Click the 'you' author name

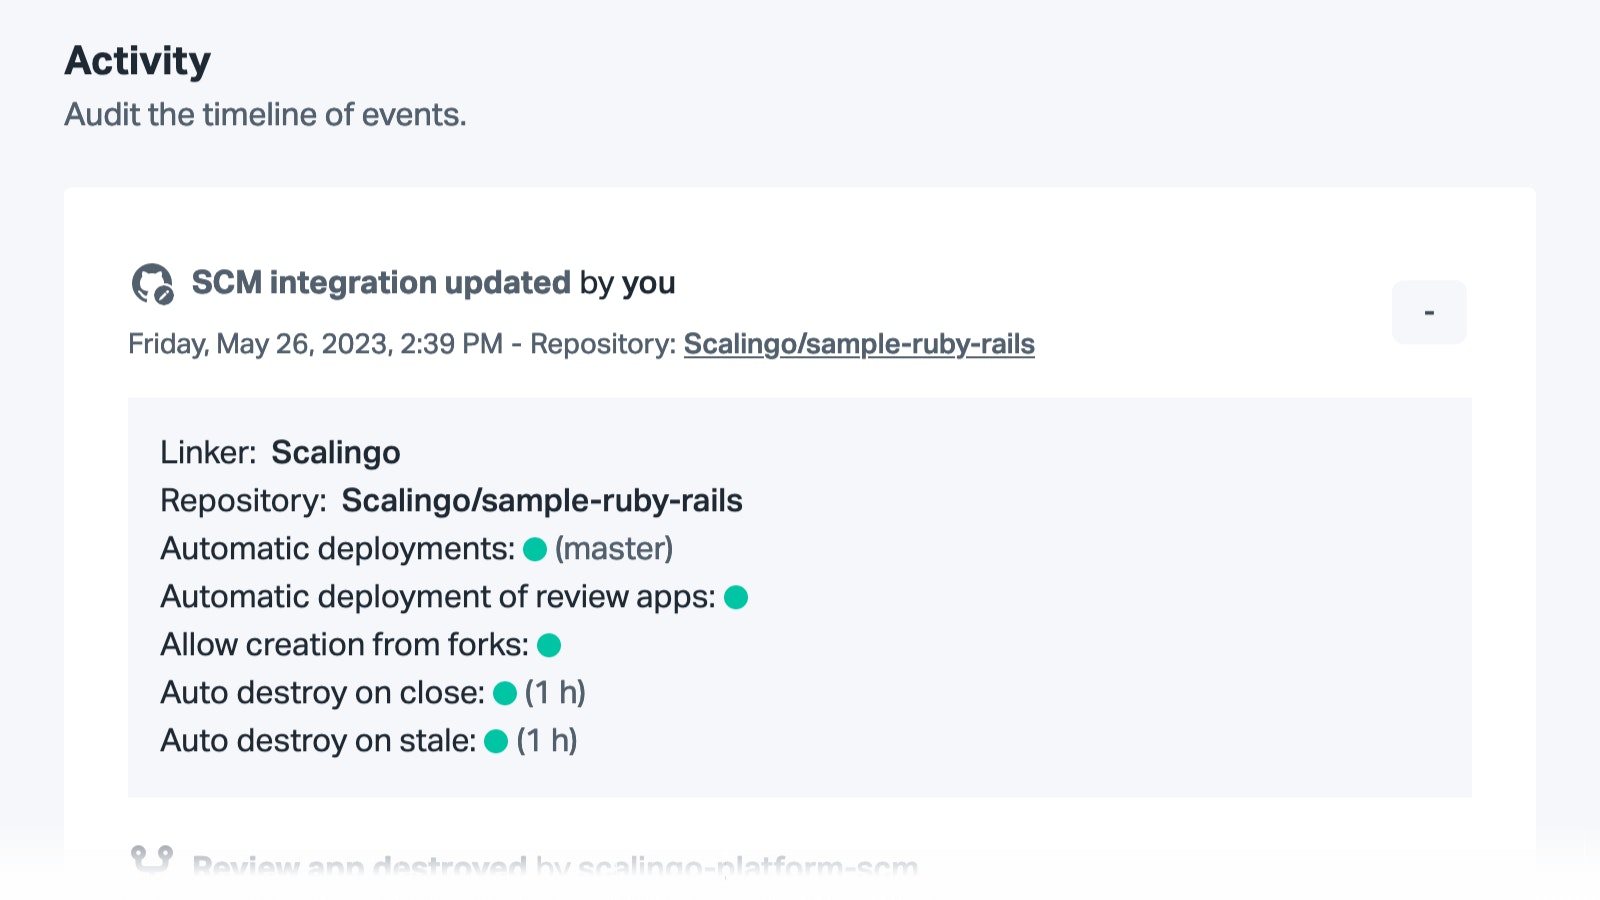(649, 284)
